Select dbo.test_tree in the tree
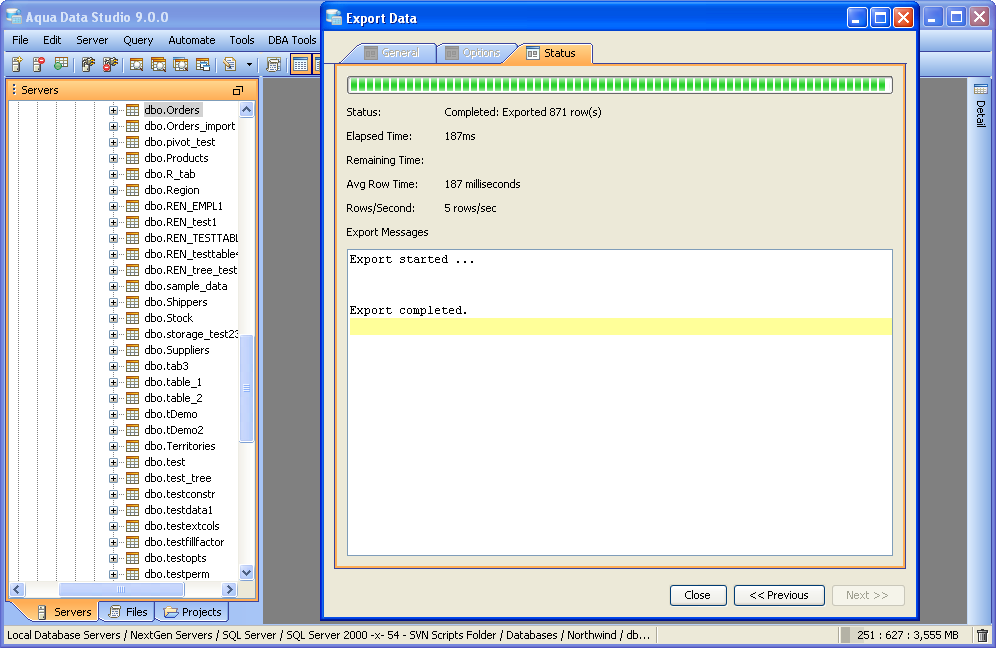Screen dimensions: 996x648 [x=178, y=478]
